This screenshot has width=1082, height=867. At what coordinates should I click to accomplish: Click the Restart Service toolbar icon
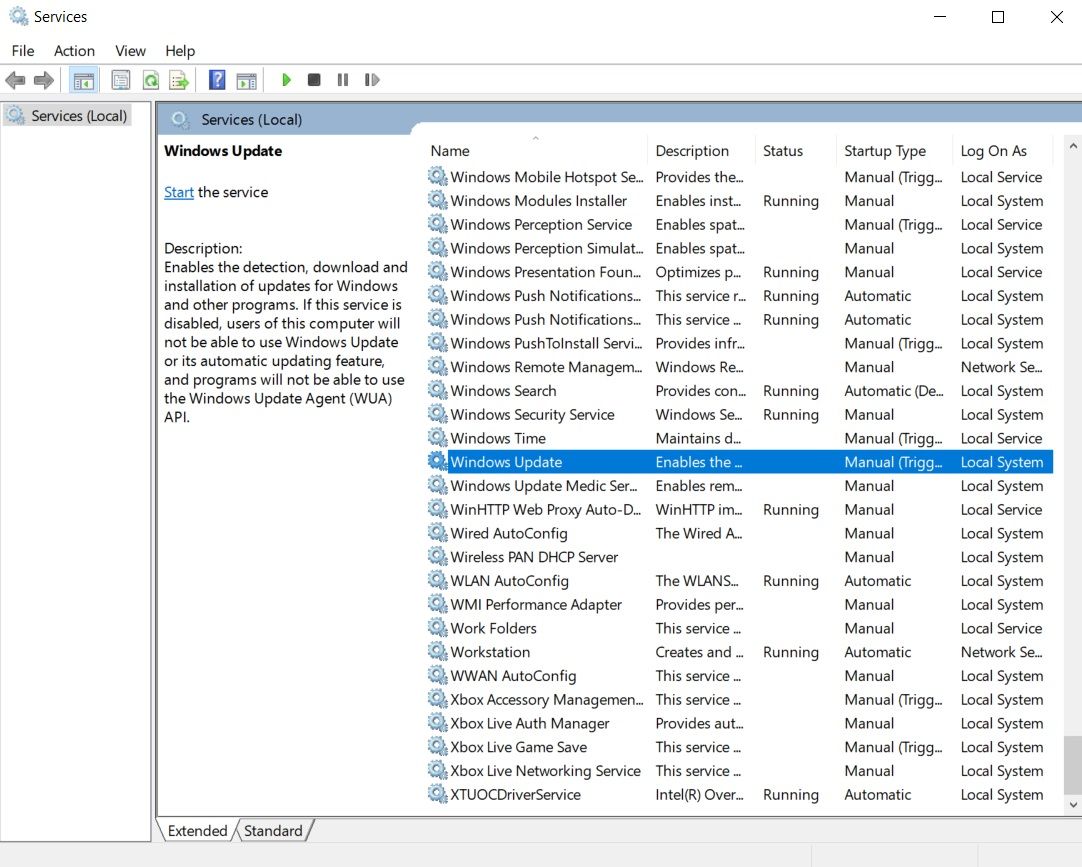click(x=372, y=80)
